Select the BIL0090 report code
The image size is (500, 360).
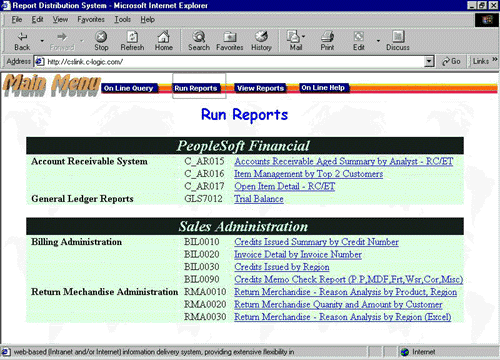[x=202, y=279]
